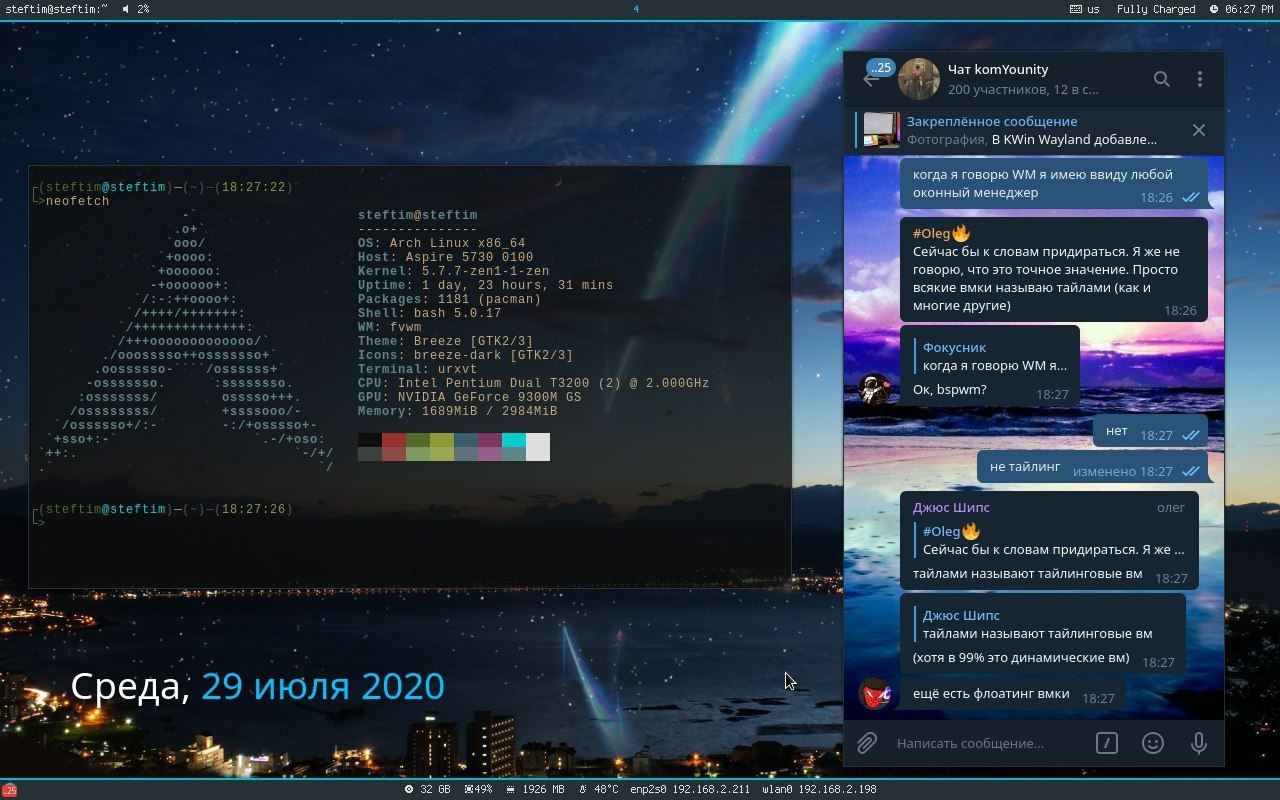Click the pinned message photo thumbnail
The height and width of the screenshot is (800, 1280).
coord(881,130)
